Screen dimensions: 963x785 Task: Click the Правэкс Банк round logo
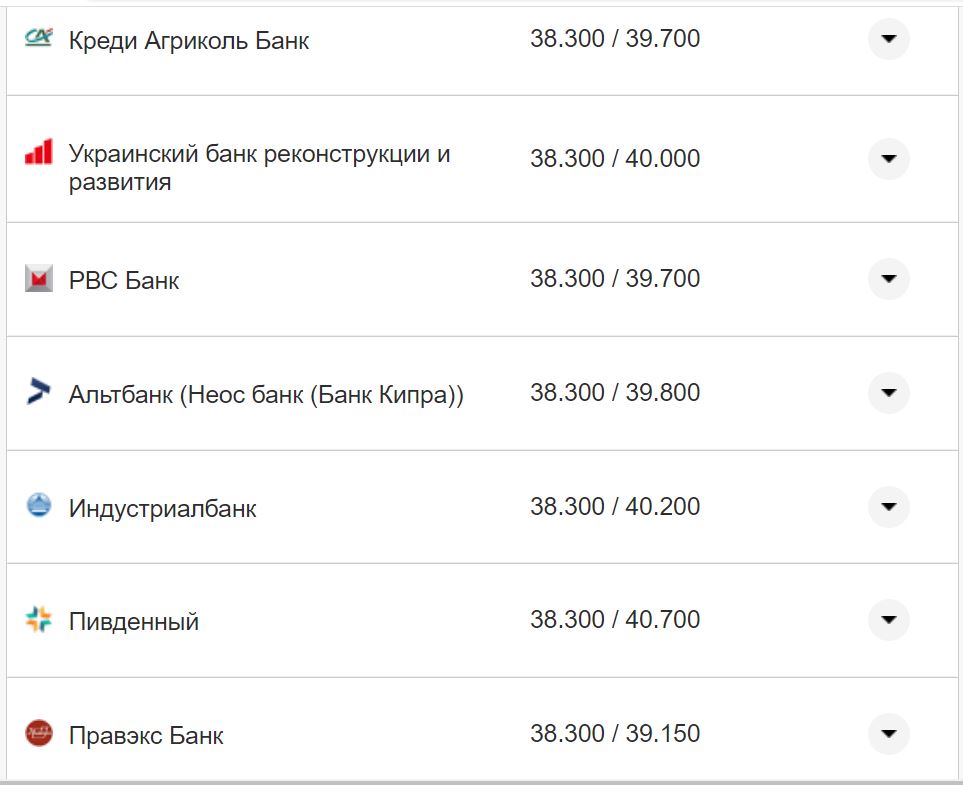coord(38,734)
